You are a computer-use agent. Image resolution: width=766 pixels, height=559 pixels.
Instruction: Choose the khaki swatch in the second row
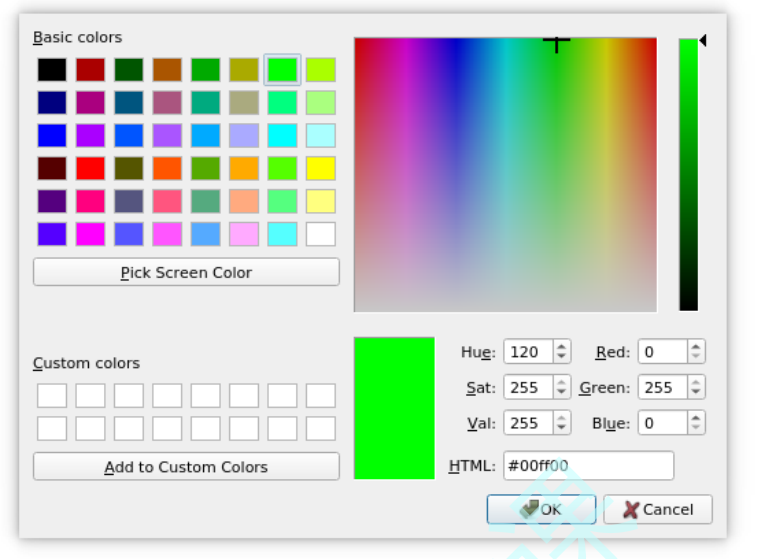(244, 103)
